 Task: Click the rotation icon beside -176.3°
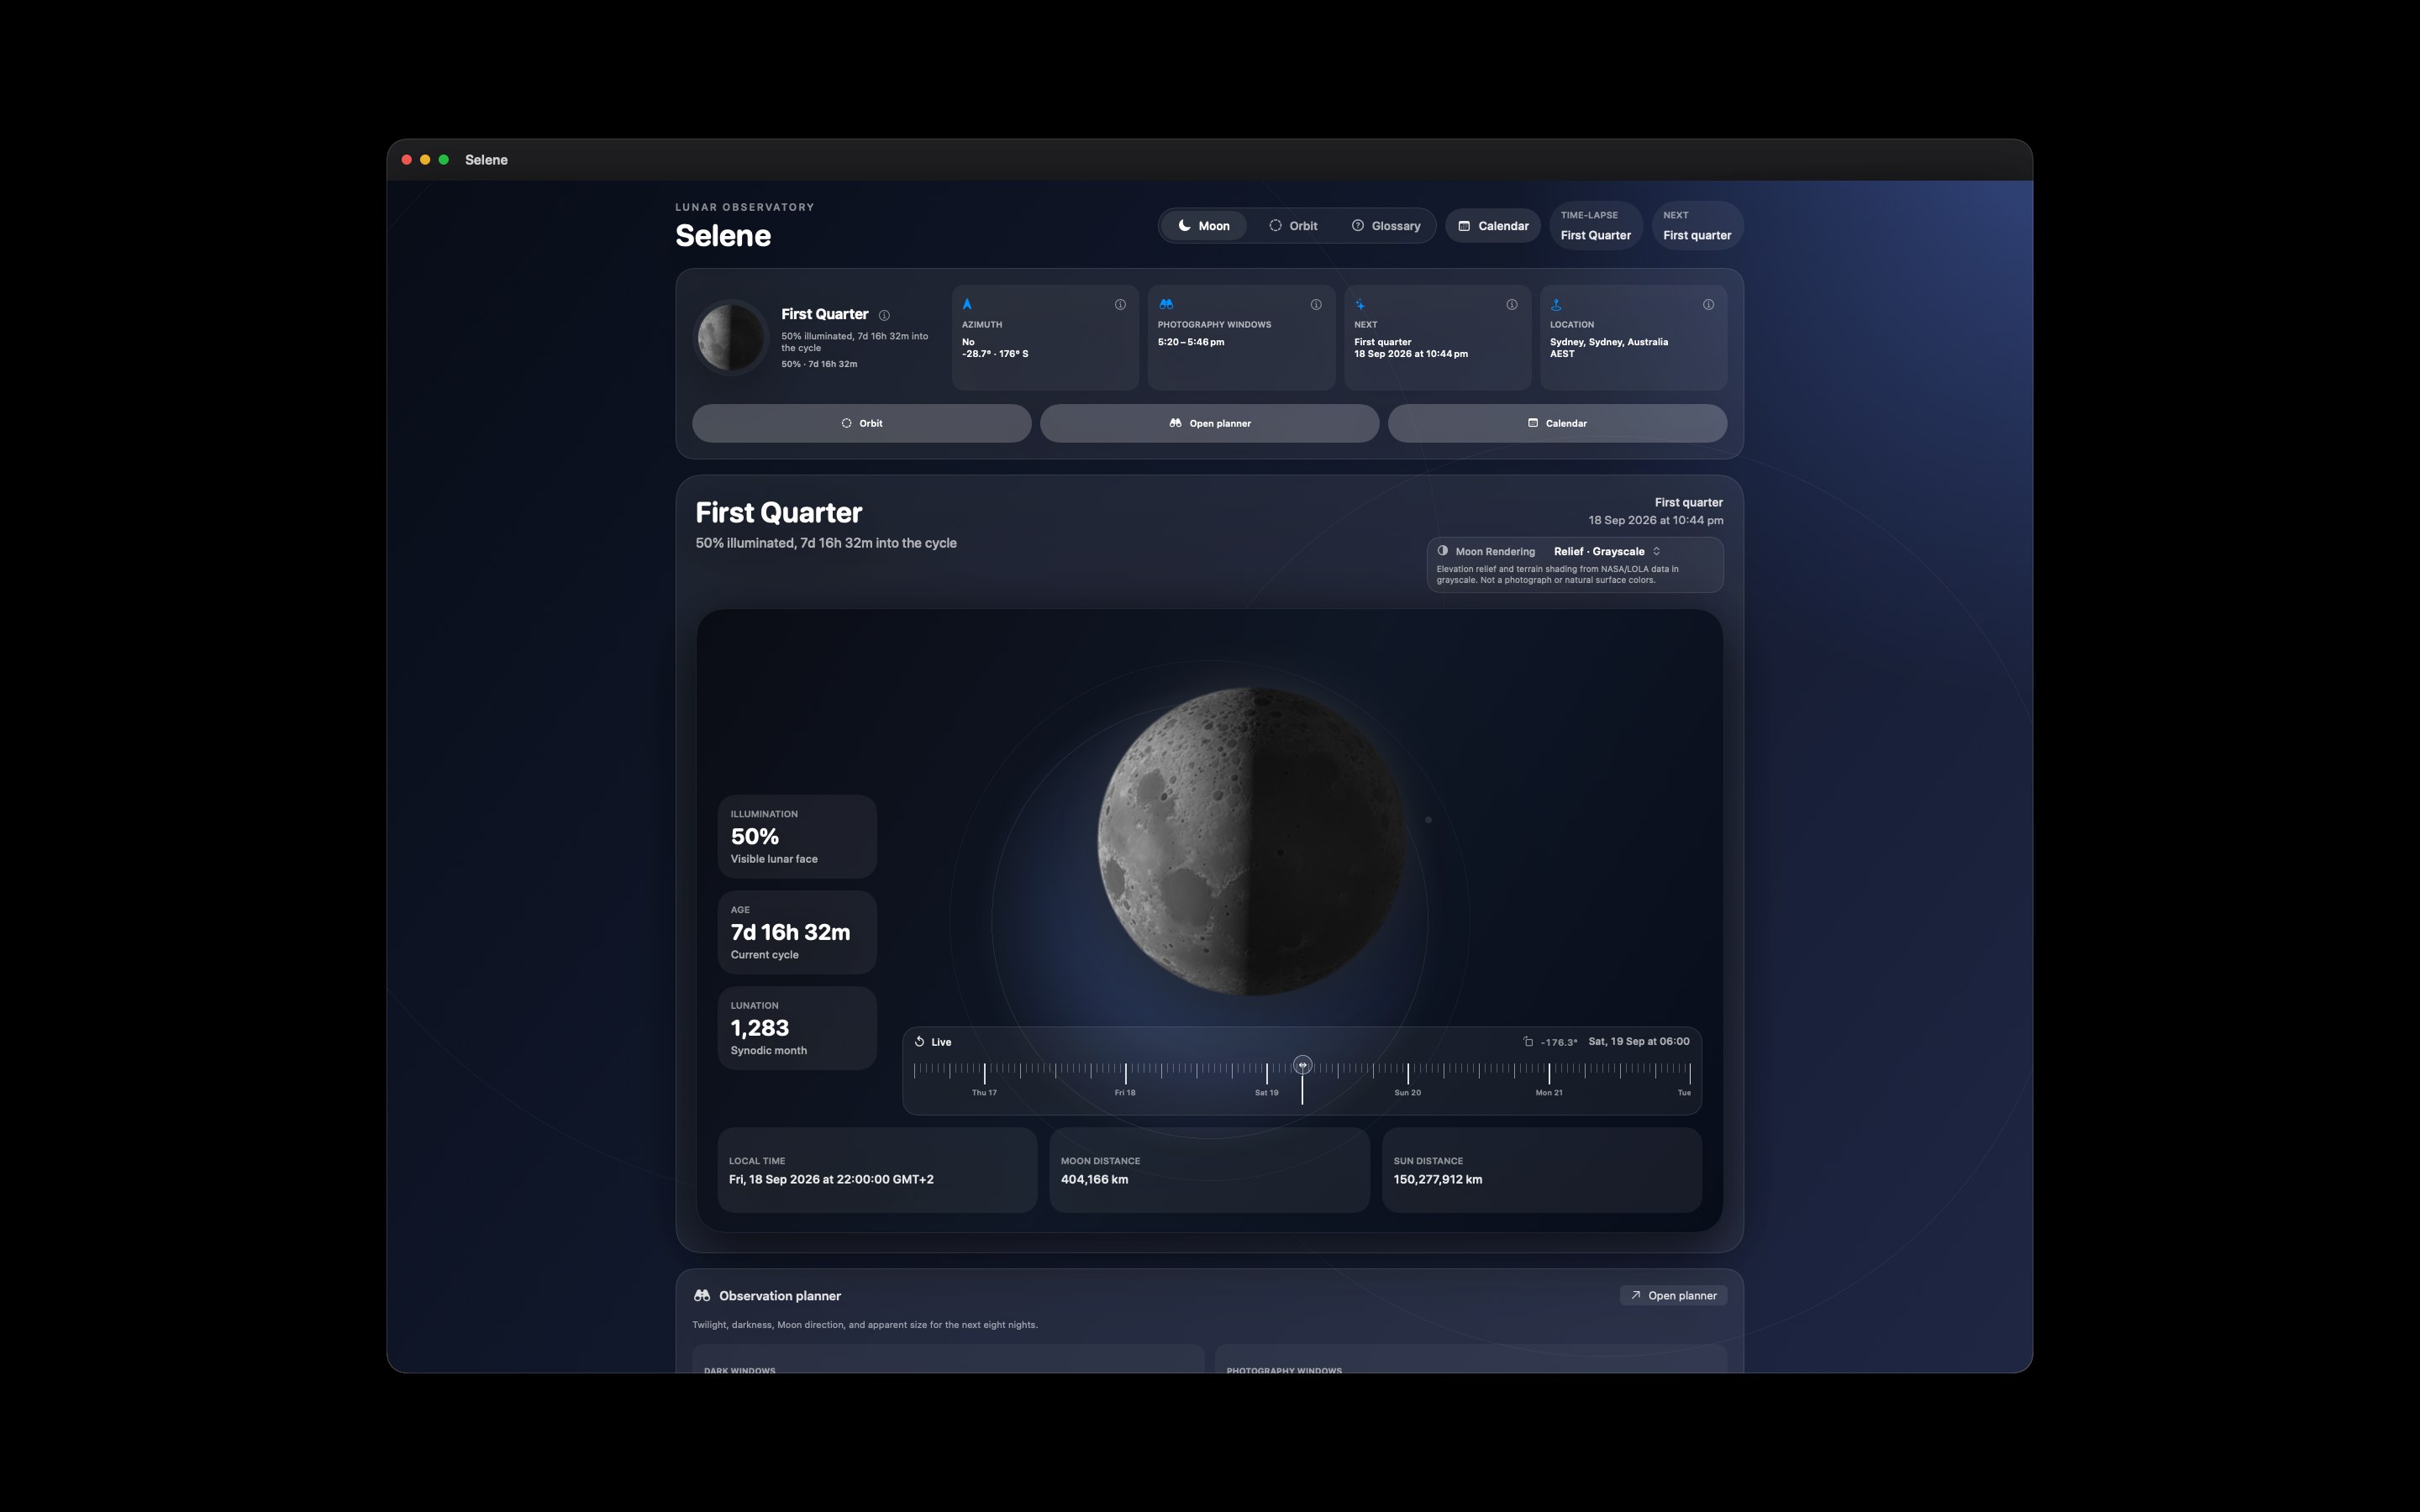pos(1528,1041)
